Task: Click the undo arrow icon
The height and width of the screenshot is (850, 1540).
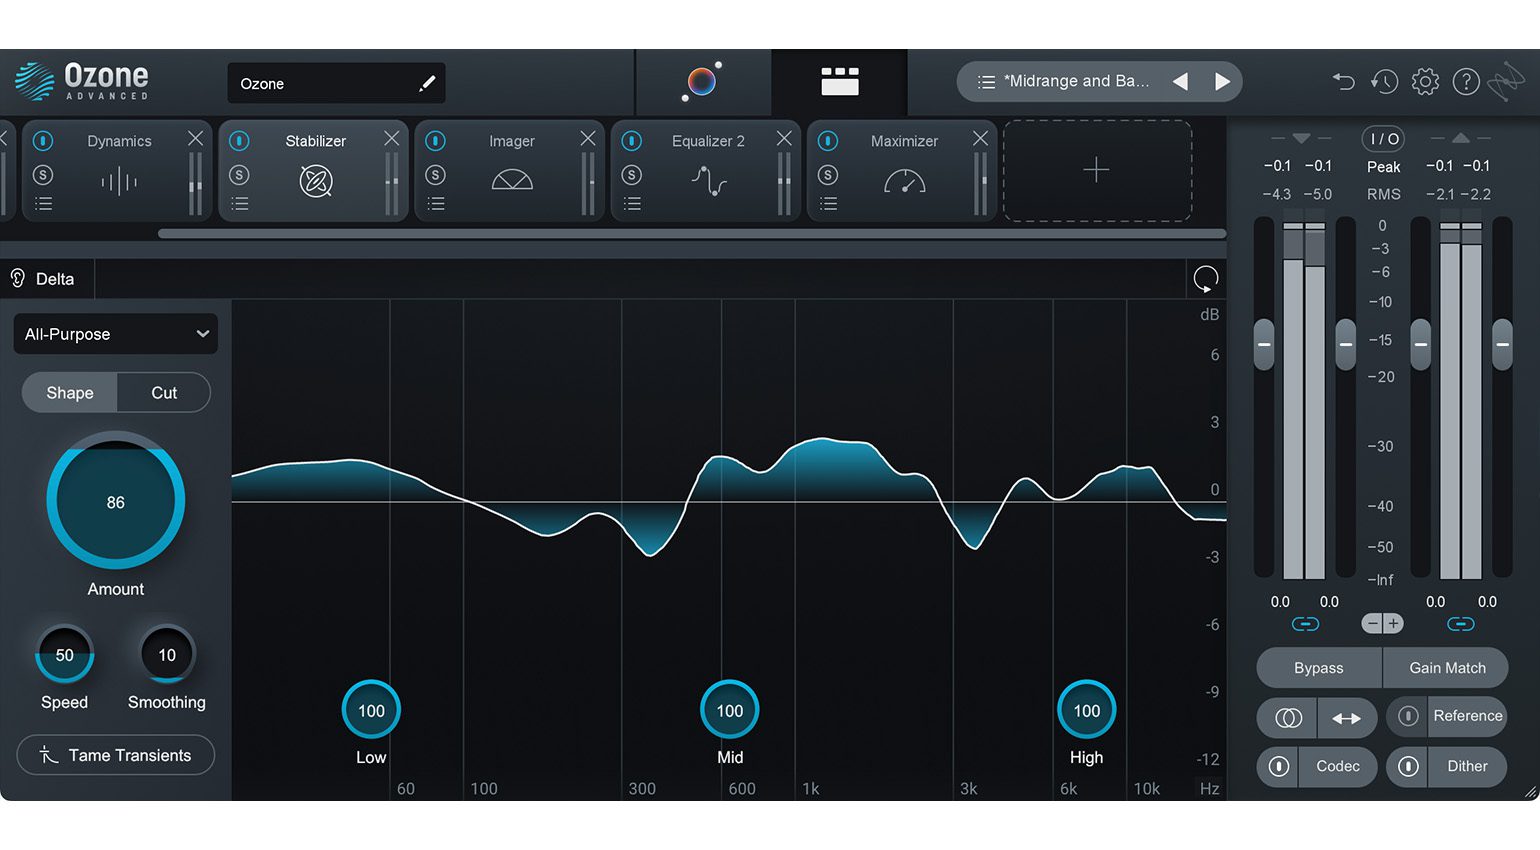Action: pos(1343,81)
